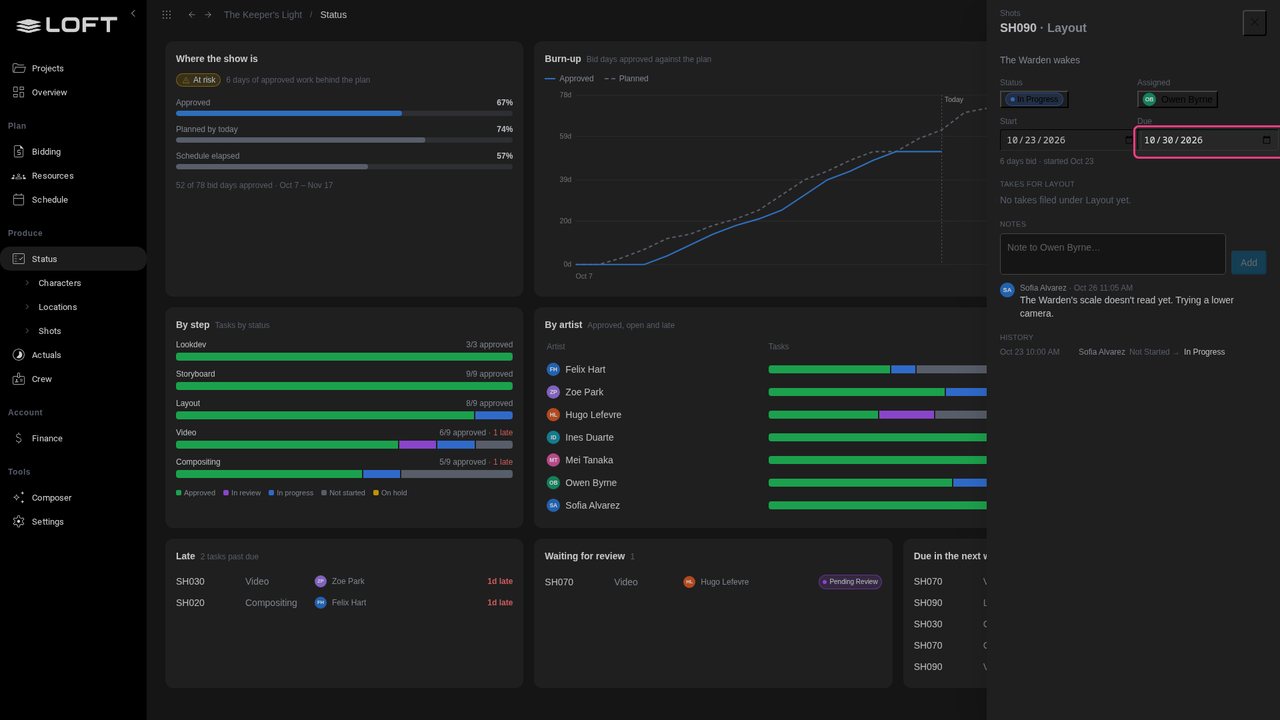Open the Actuals pie icon
The width and height of the screenshot is (1280, 720).
pyautogui.click(x=18, y=355)
